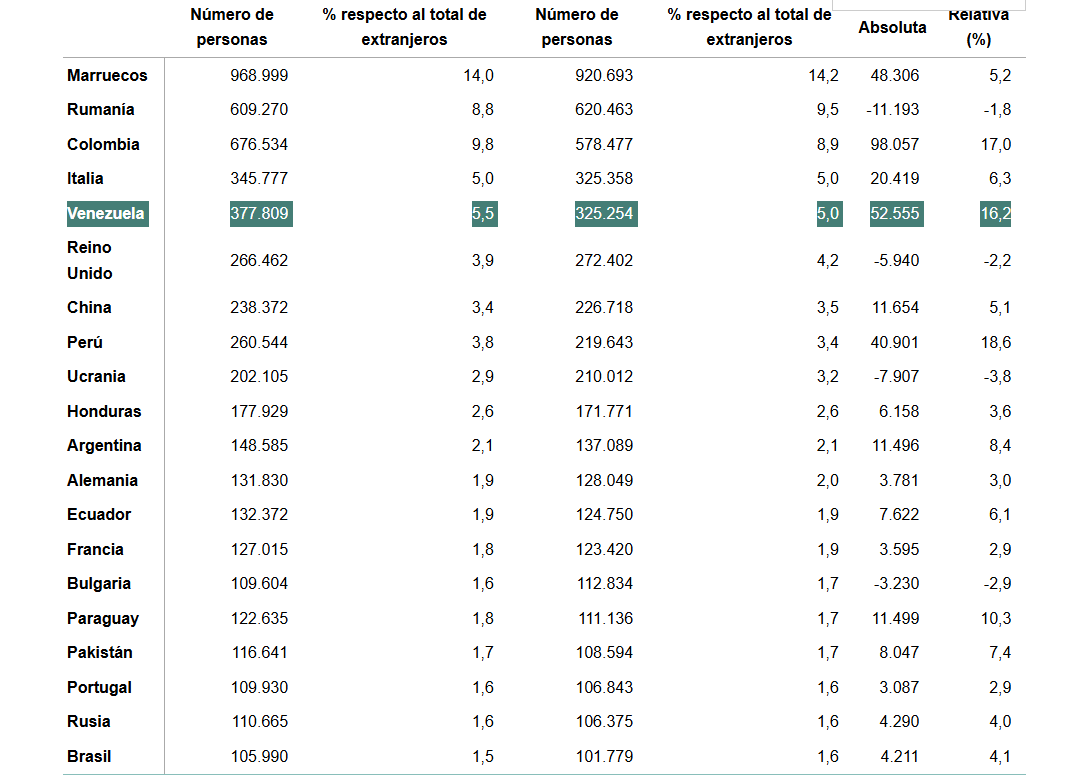The image size is (1066, 775).
Task: Click Colombia's absolute change 98.057
Action: [x=895, y=145]
